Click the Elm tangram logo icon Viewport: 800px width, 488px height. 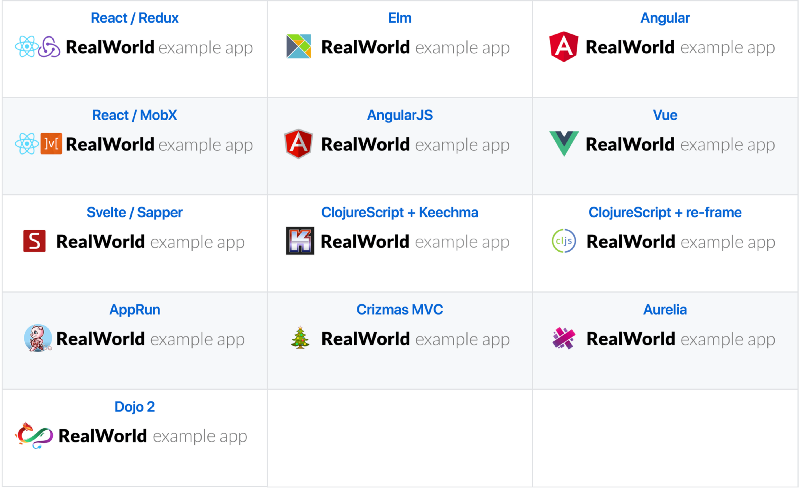298,46
